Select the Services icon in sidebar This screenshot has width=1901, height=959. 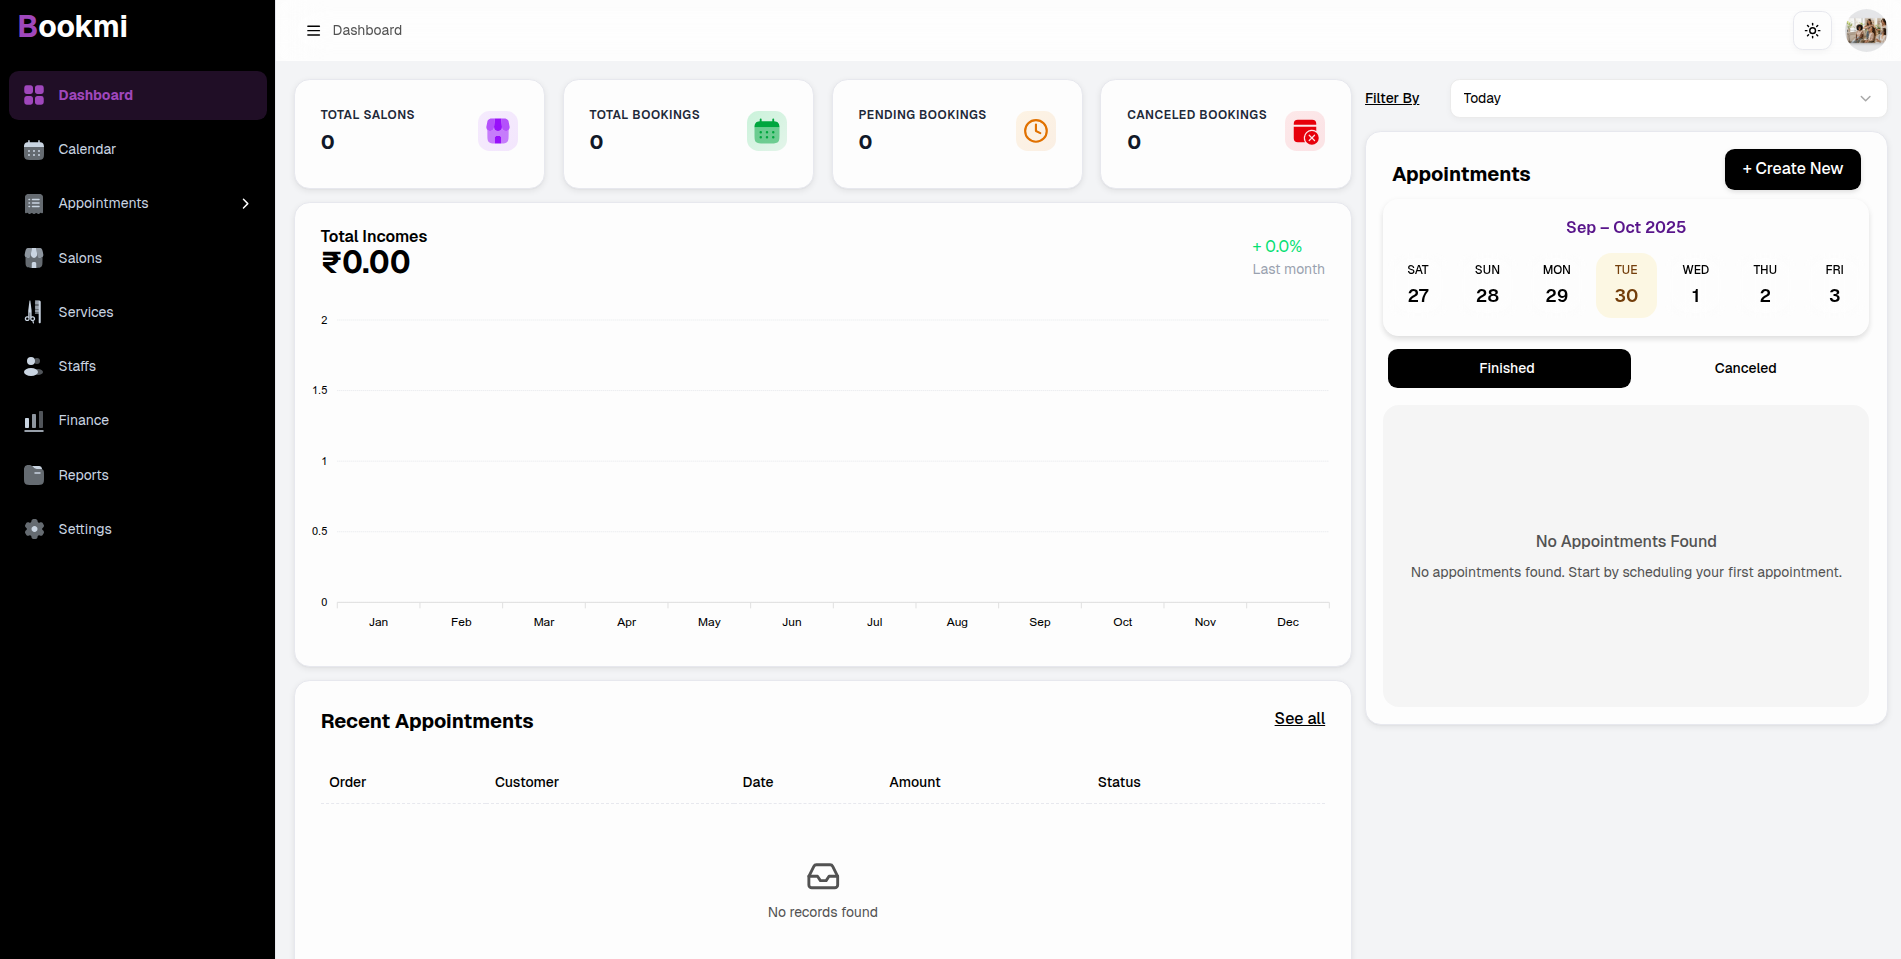34,311
